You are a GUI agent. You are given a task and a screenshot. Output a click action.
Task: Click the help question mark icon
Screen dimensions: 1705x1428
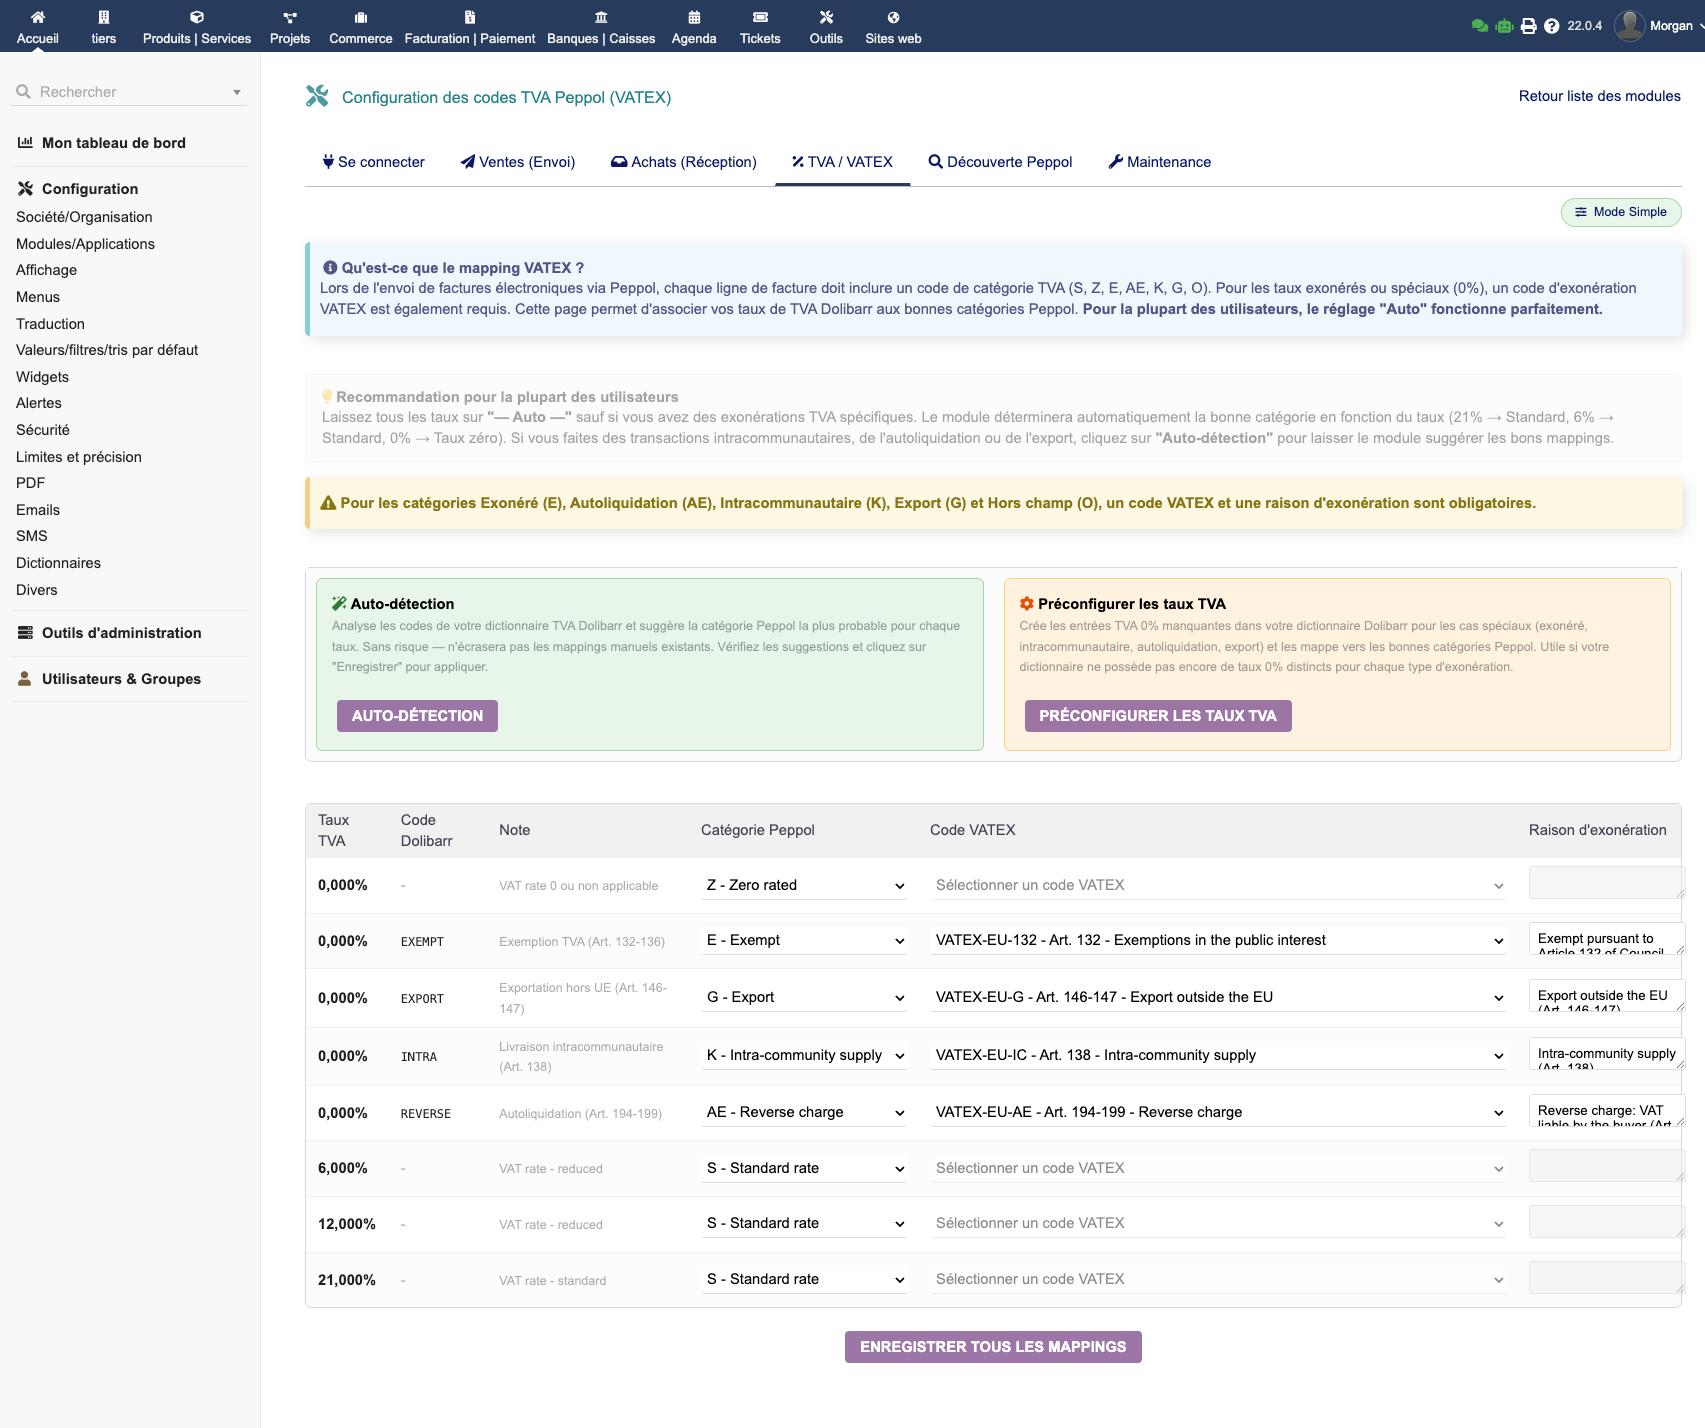(x=1551, y=26)
